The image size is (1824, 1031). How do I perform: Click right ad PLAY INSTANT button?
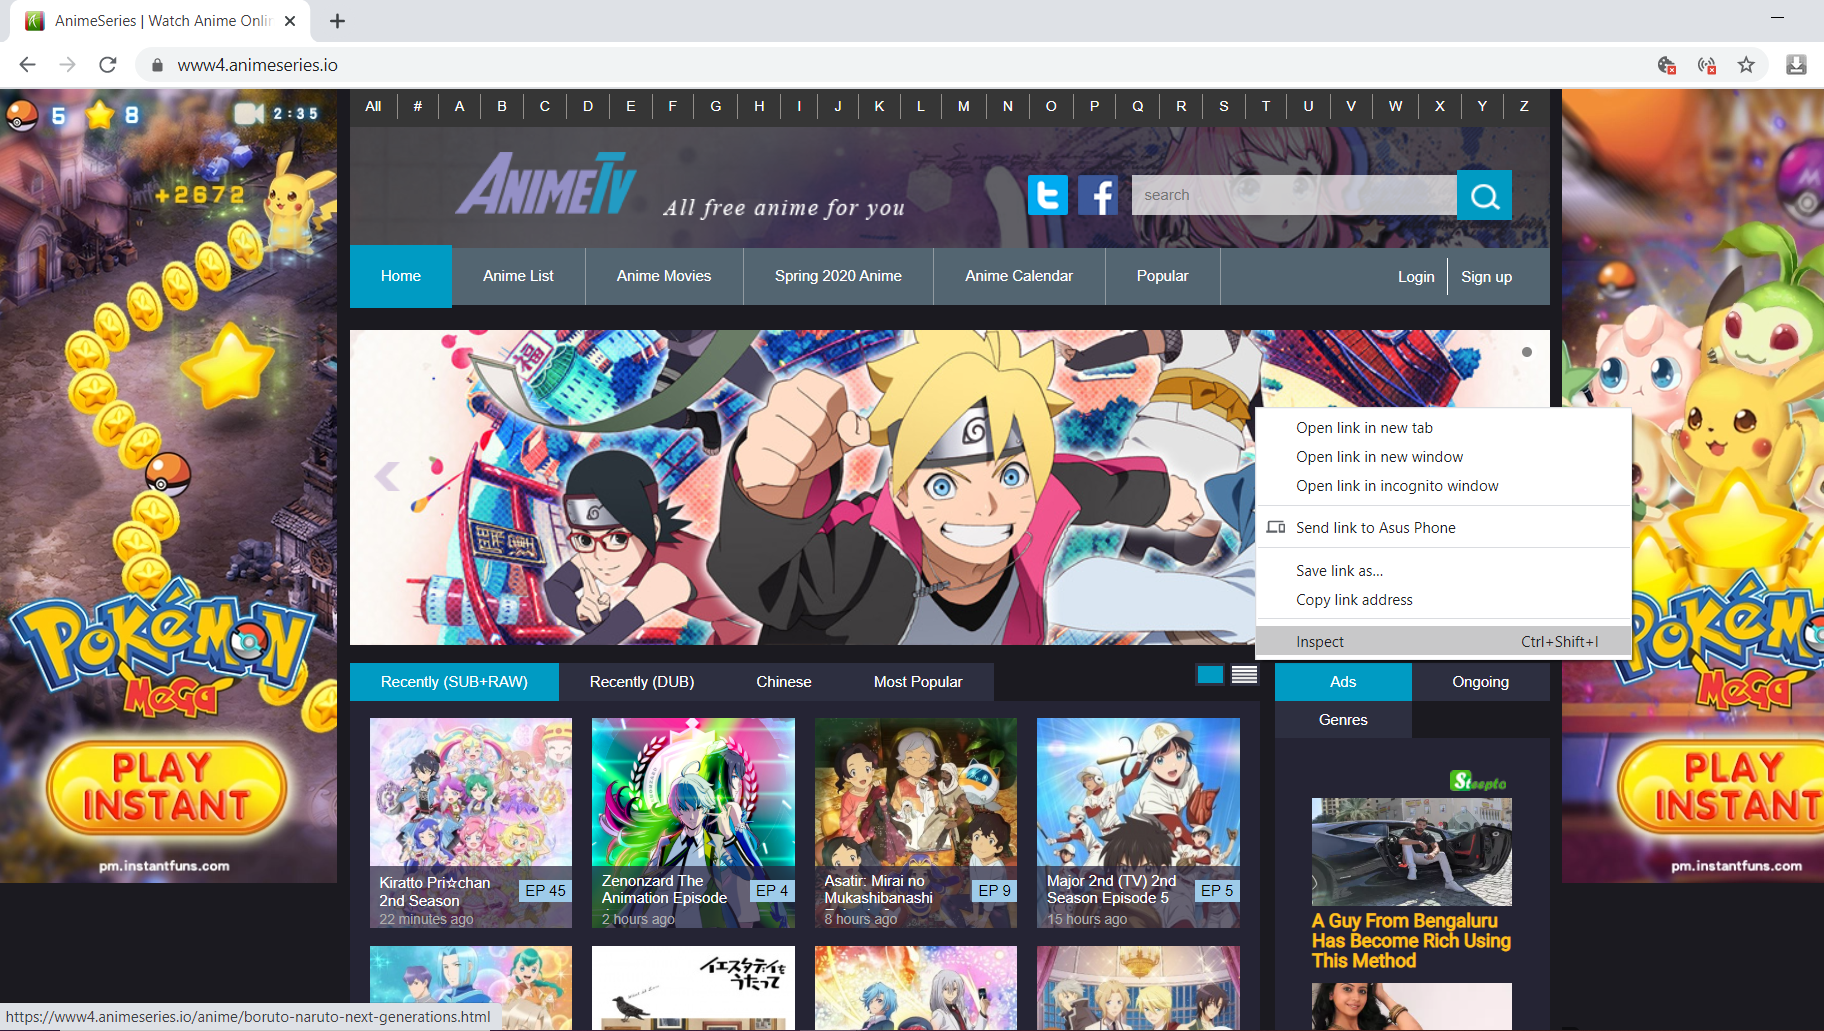[x=1721, y=787]
